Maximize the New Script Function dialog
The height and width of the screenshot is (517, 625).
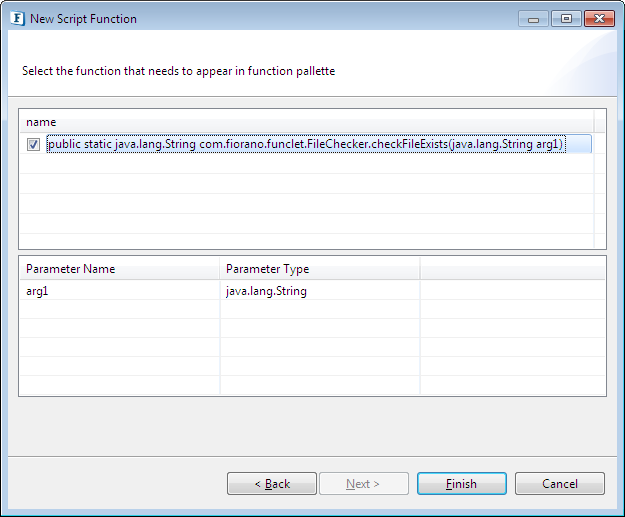pyautogui.click(x=566, y=19)
